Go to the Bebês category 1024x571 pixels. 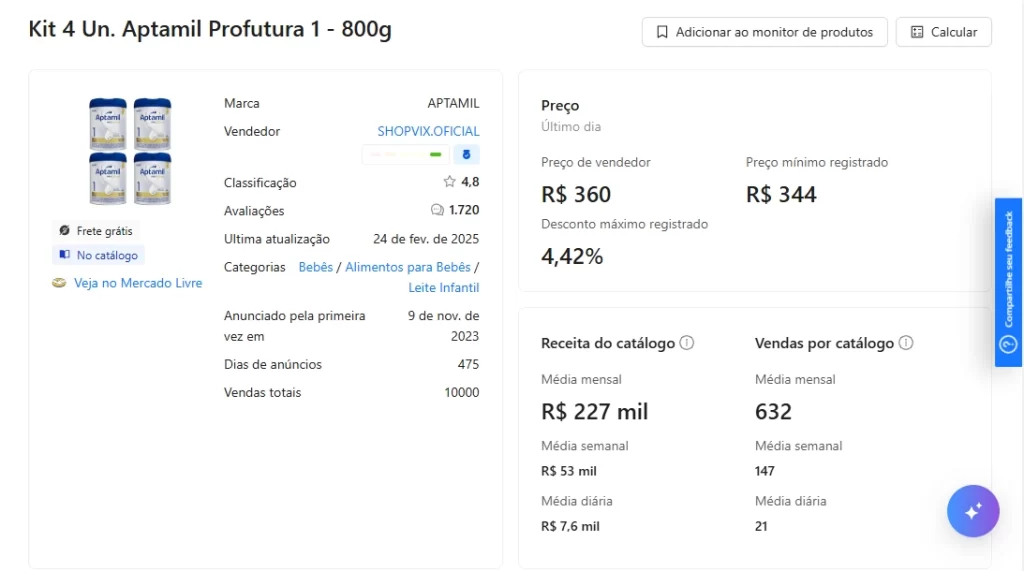pyautogui.click(x=315, y=267)
